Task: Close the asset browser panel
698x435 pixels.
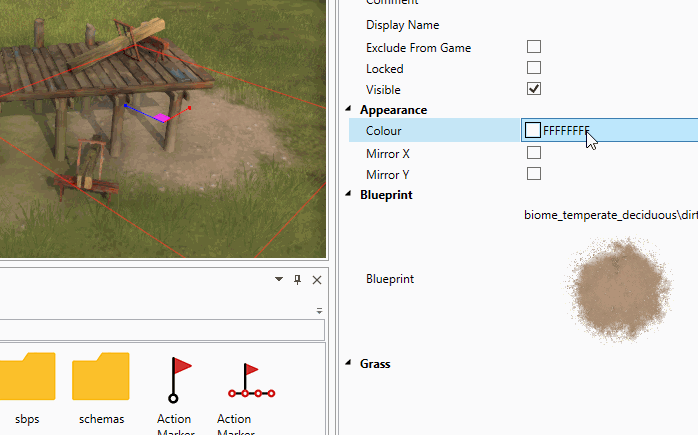Action: coord(317,280)
